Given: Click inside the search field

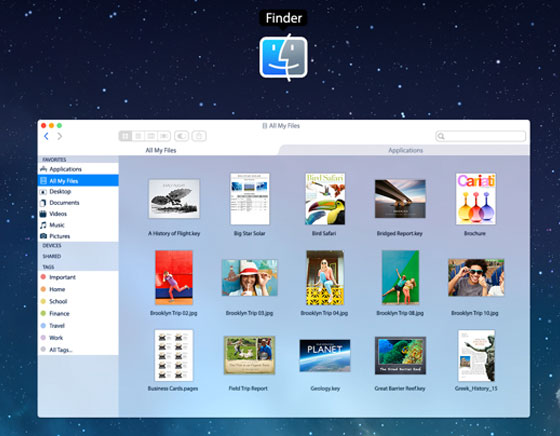Looking at the screenshot, I should [480, 136].
